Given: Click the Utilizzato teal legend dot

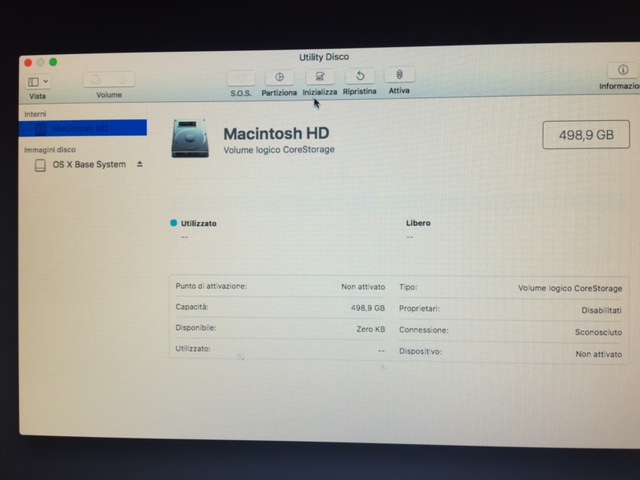Looking at the screenshot, I should (x=173, y=223).
